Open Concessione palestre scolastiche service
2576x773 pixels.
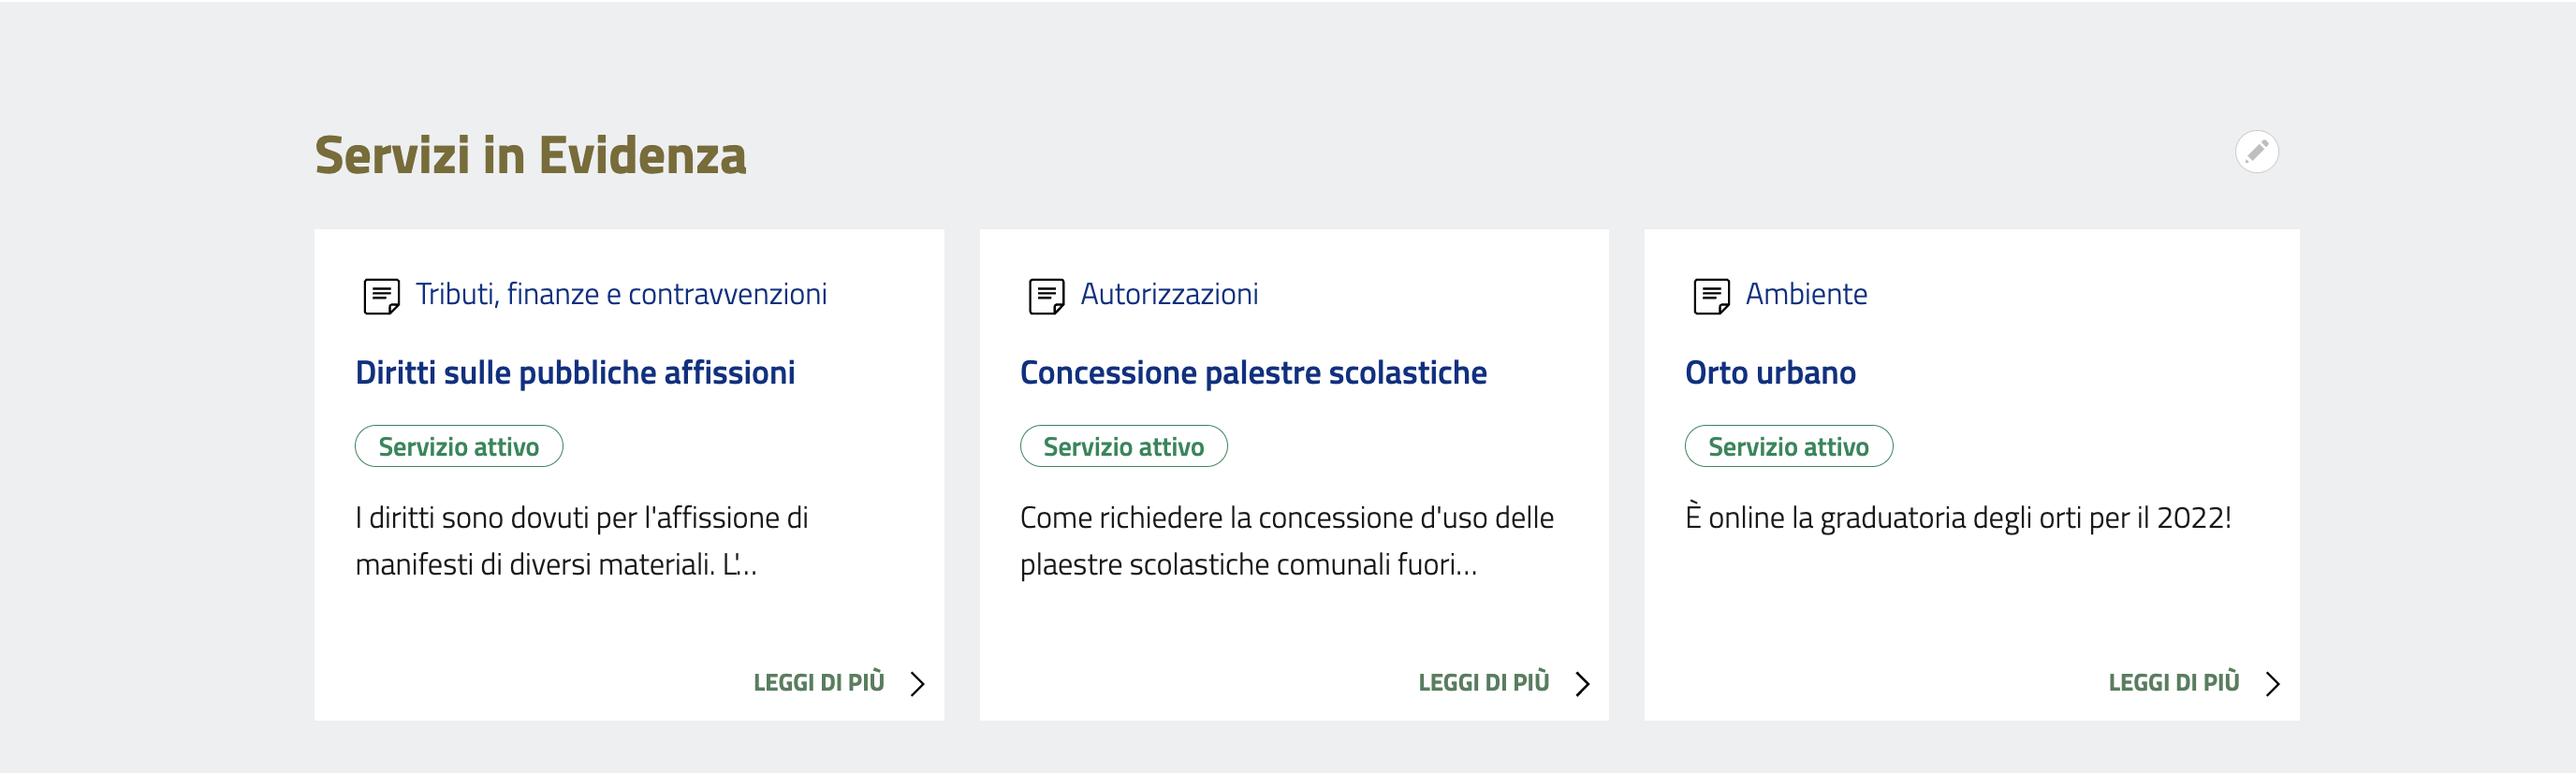pyautogui.click(x=1253, y=373)
